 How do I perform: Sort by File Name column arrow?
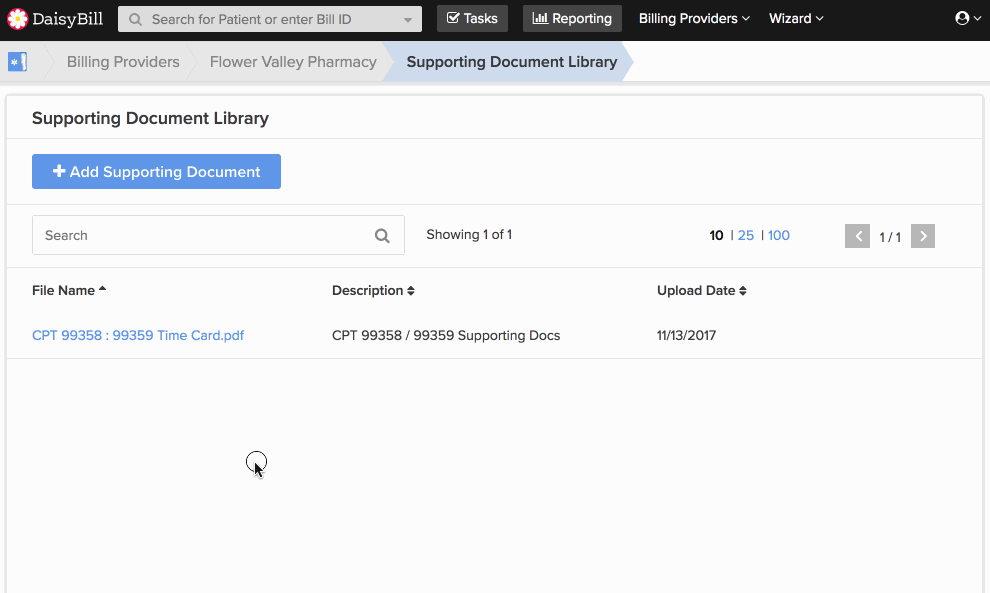pyautogui.click(x=102, y=289)
